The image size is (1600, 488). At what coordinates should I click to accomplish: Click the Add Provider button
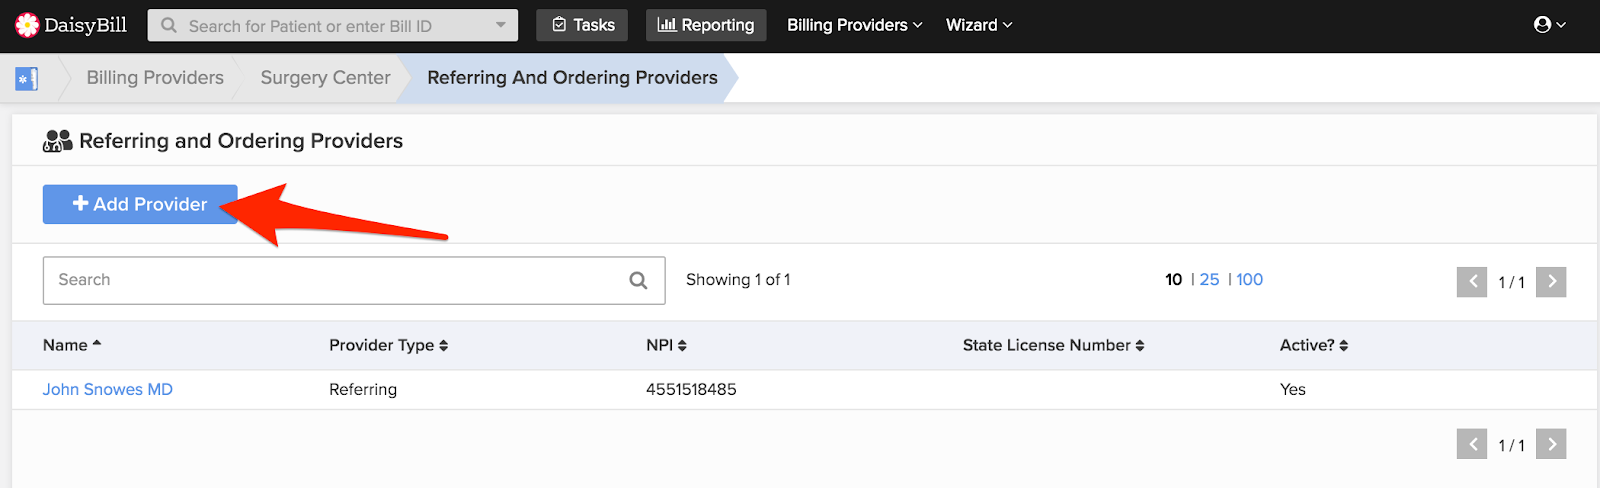(140, 204)
